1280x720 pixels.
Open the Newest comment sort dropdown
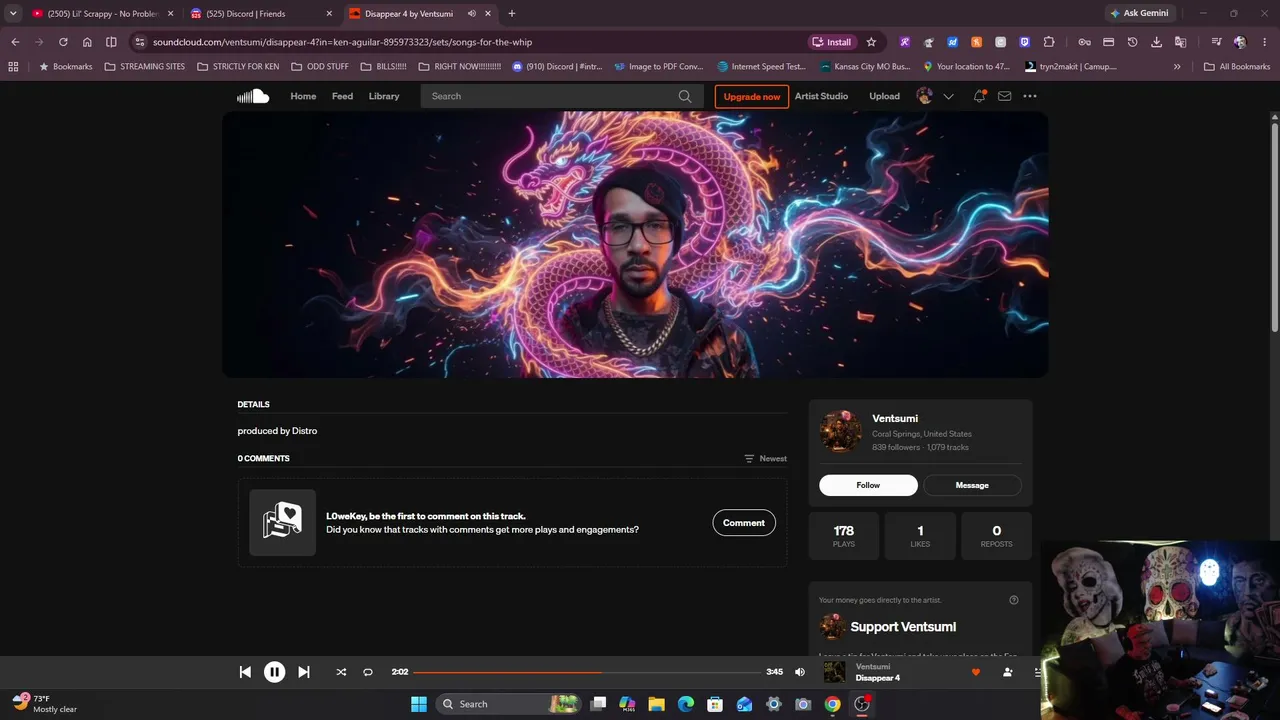(765, 459)
